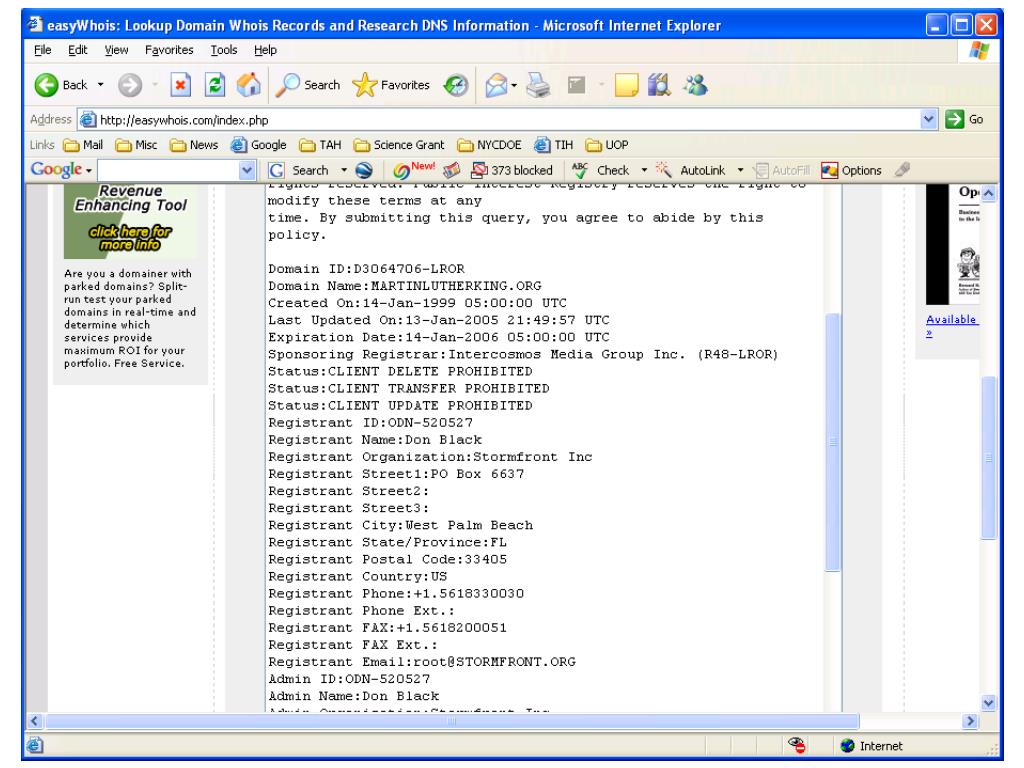
Task: Click the Domain Name:MARTINLUTHERKING.ORG line
Action: pyautogui.click(x=405, y=286)
